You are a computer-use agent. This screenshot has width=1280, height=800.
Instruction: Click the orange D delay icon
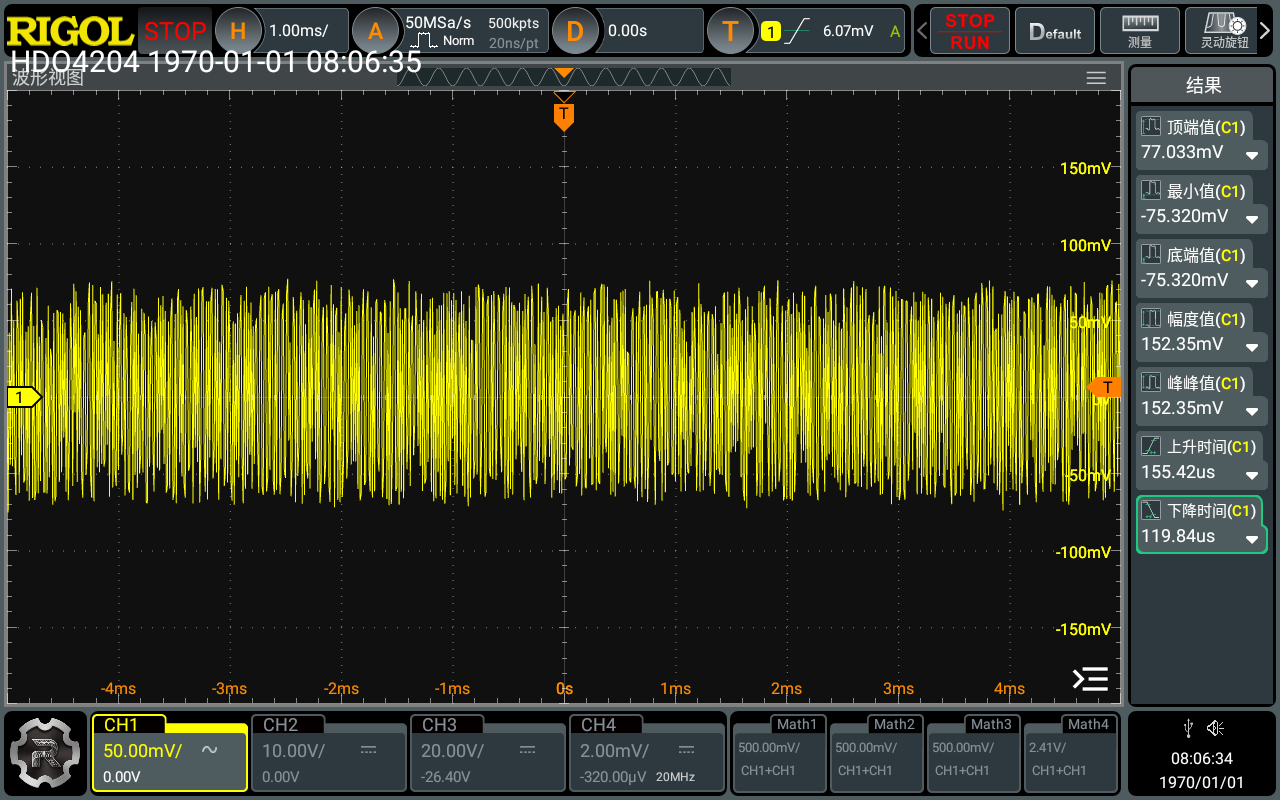click(x=574, y=31)
